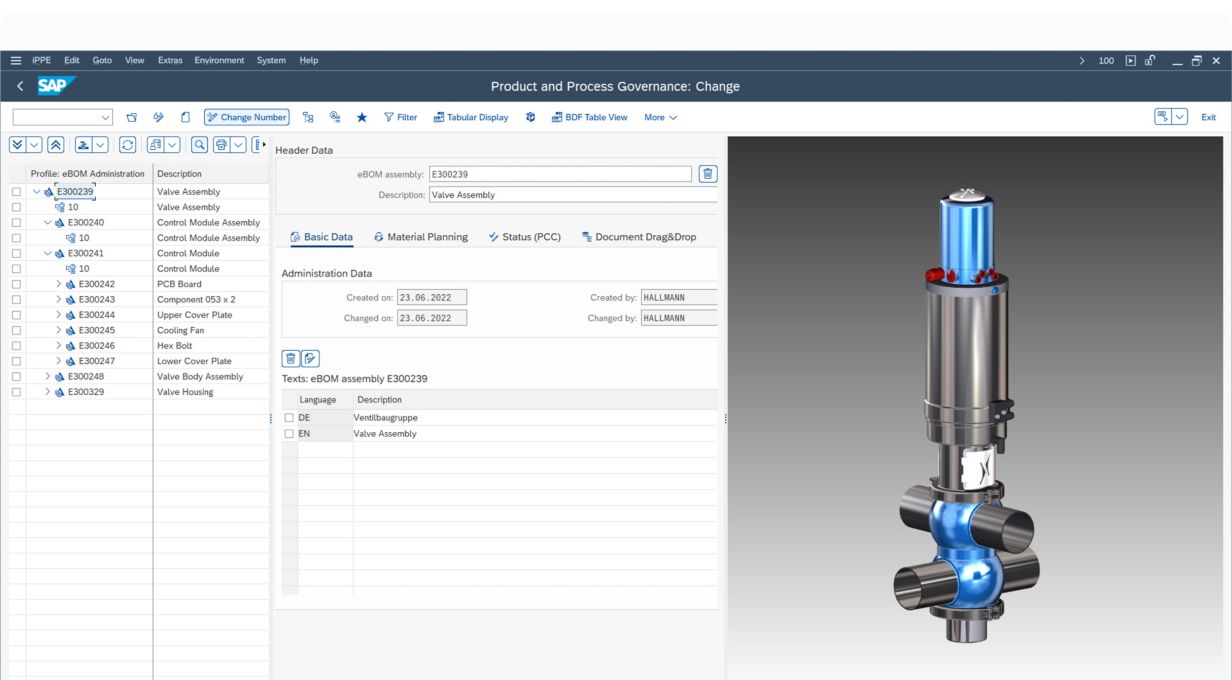
Task: Open the More toolbar dropdown
Action: pos(660,117)
